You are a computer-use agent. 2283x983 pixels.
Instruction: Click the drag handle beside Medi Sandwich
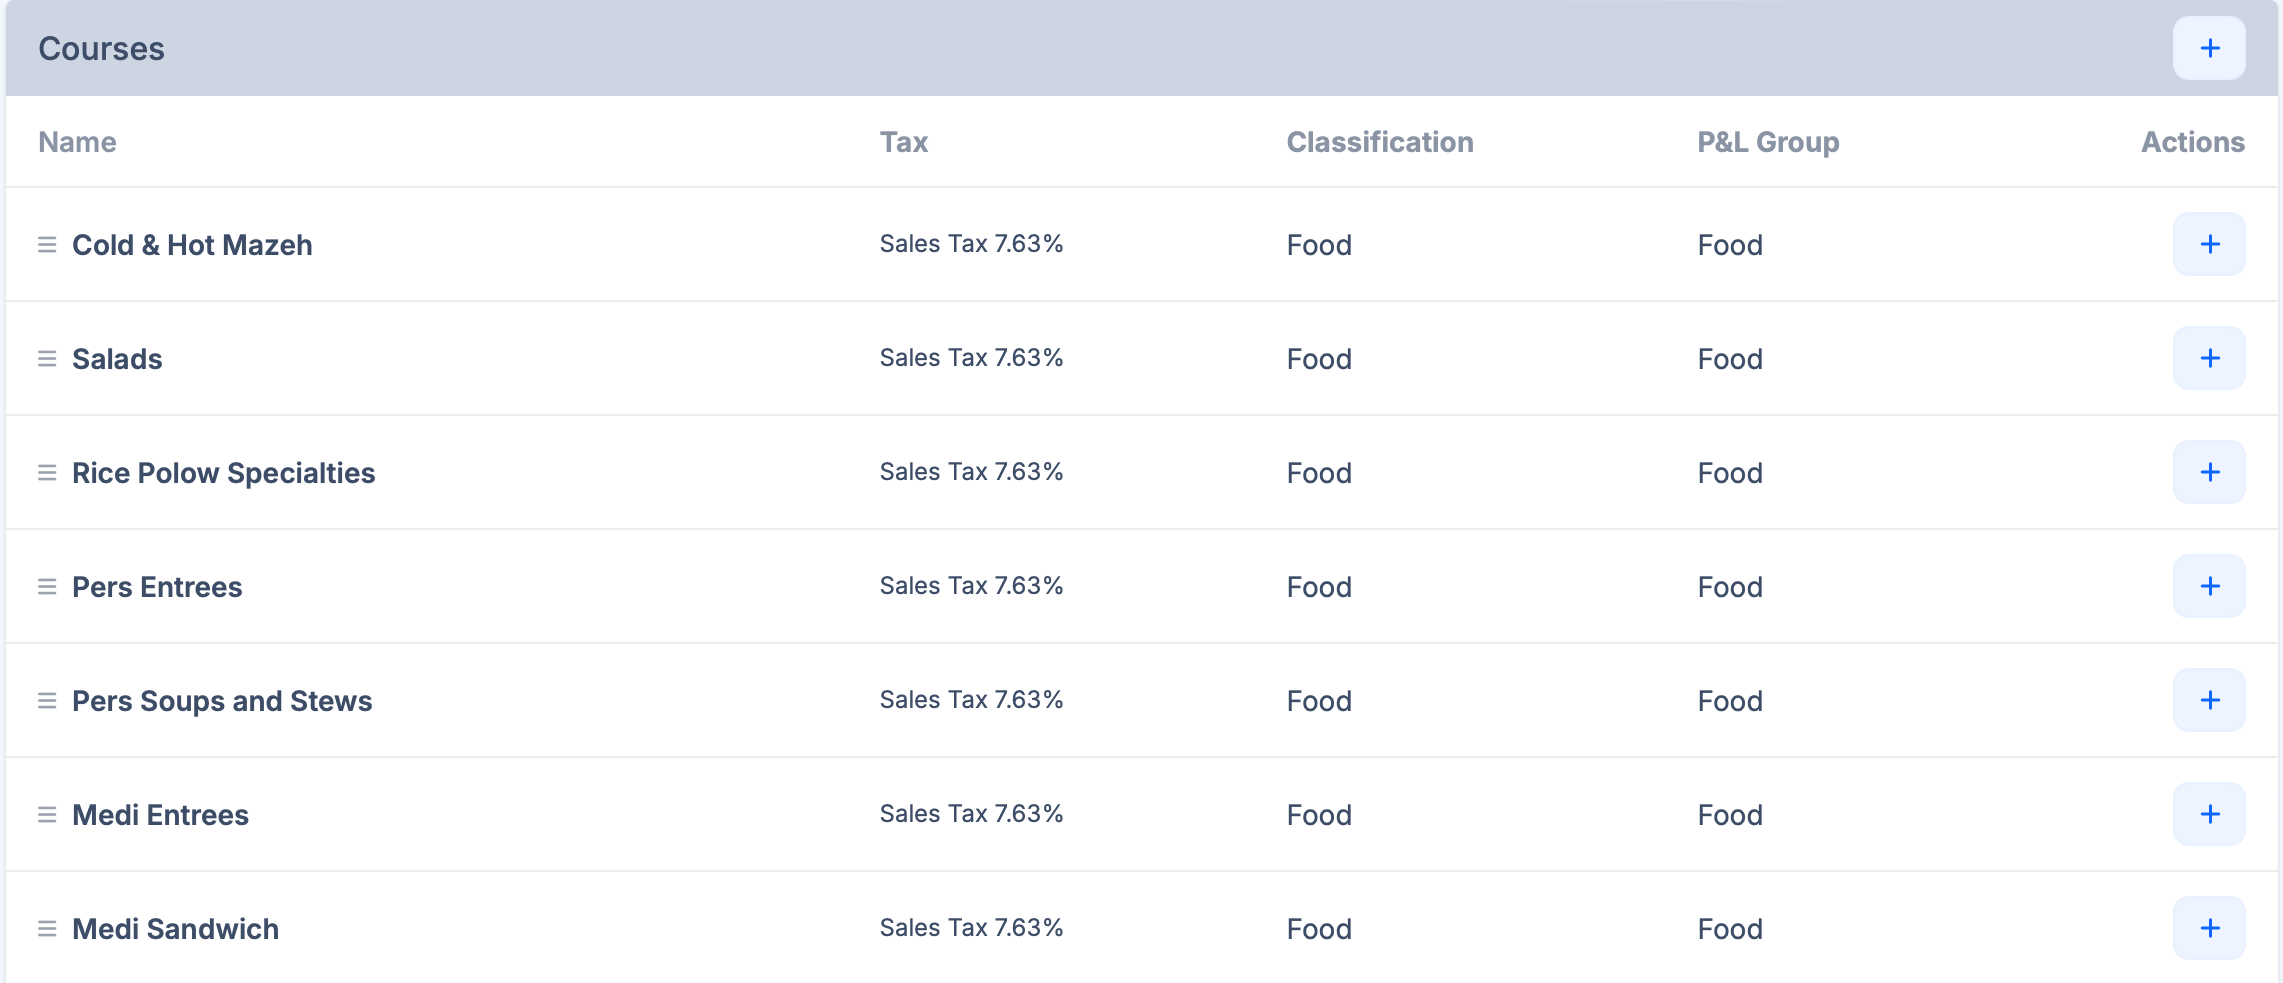(47, 929)
